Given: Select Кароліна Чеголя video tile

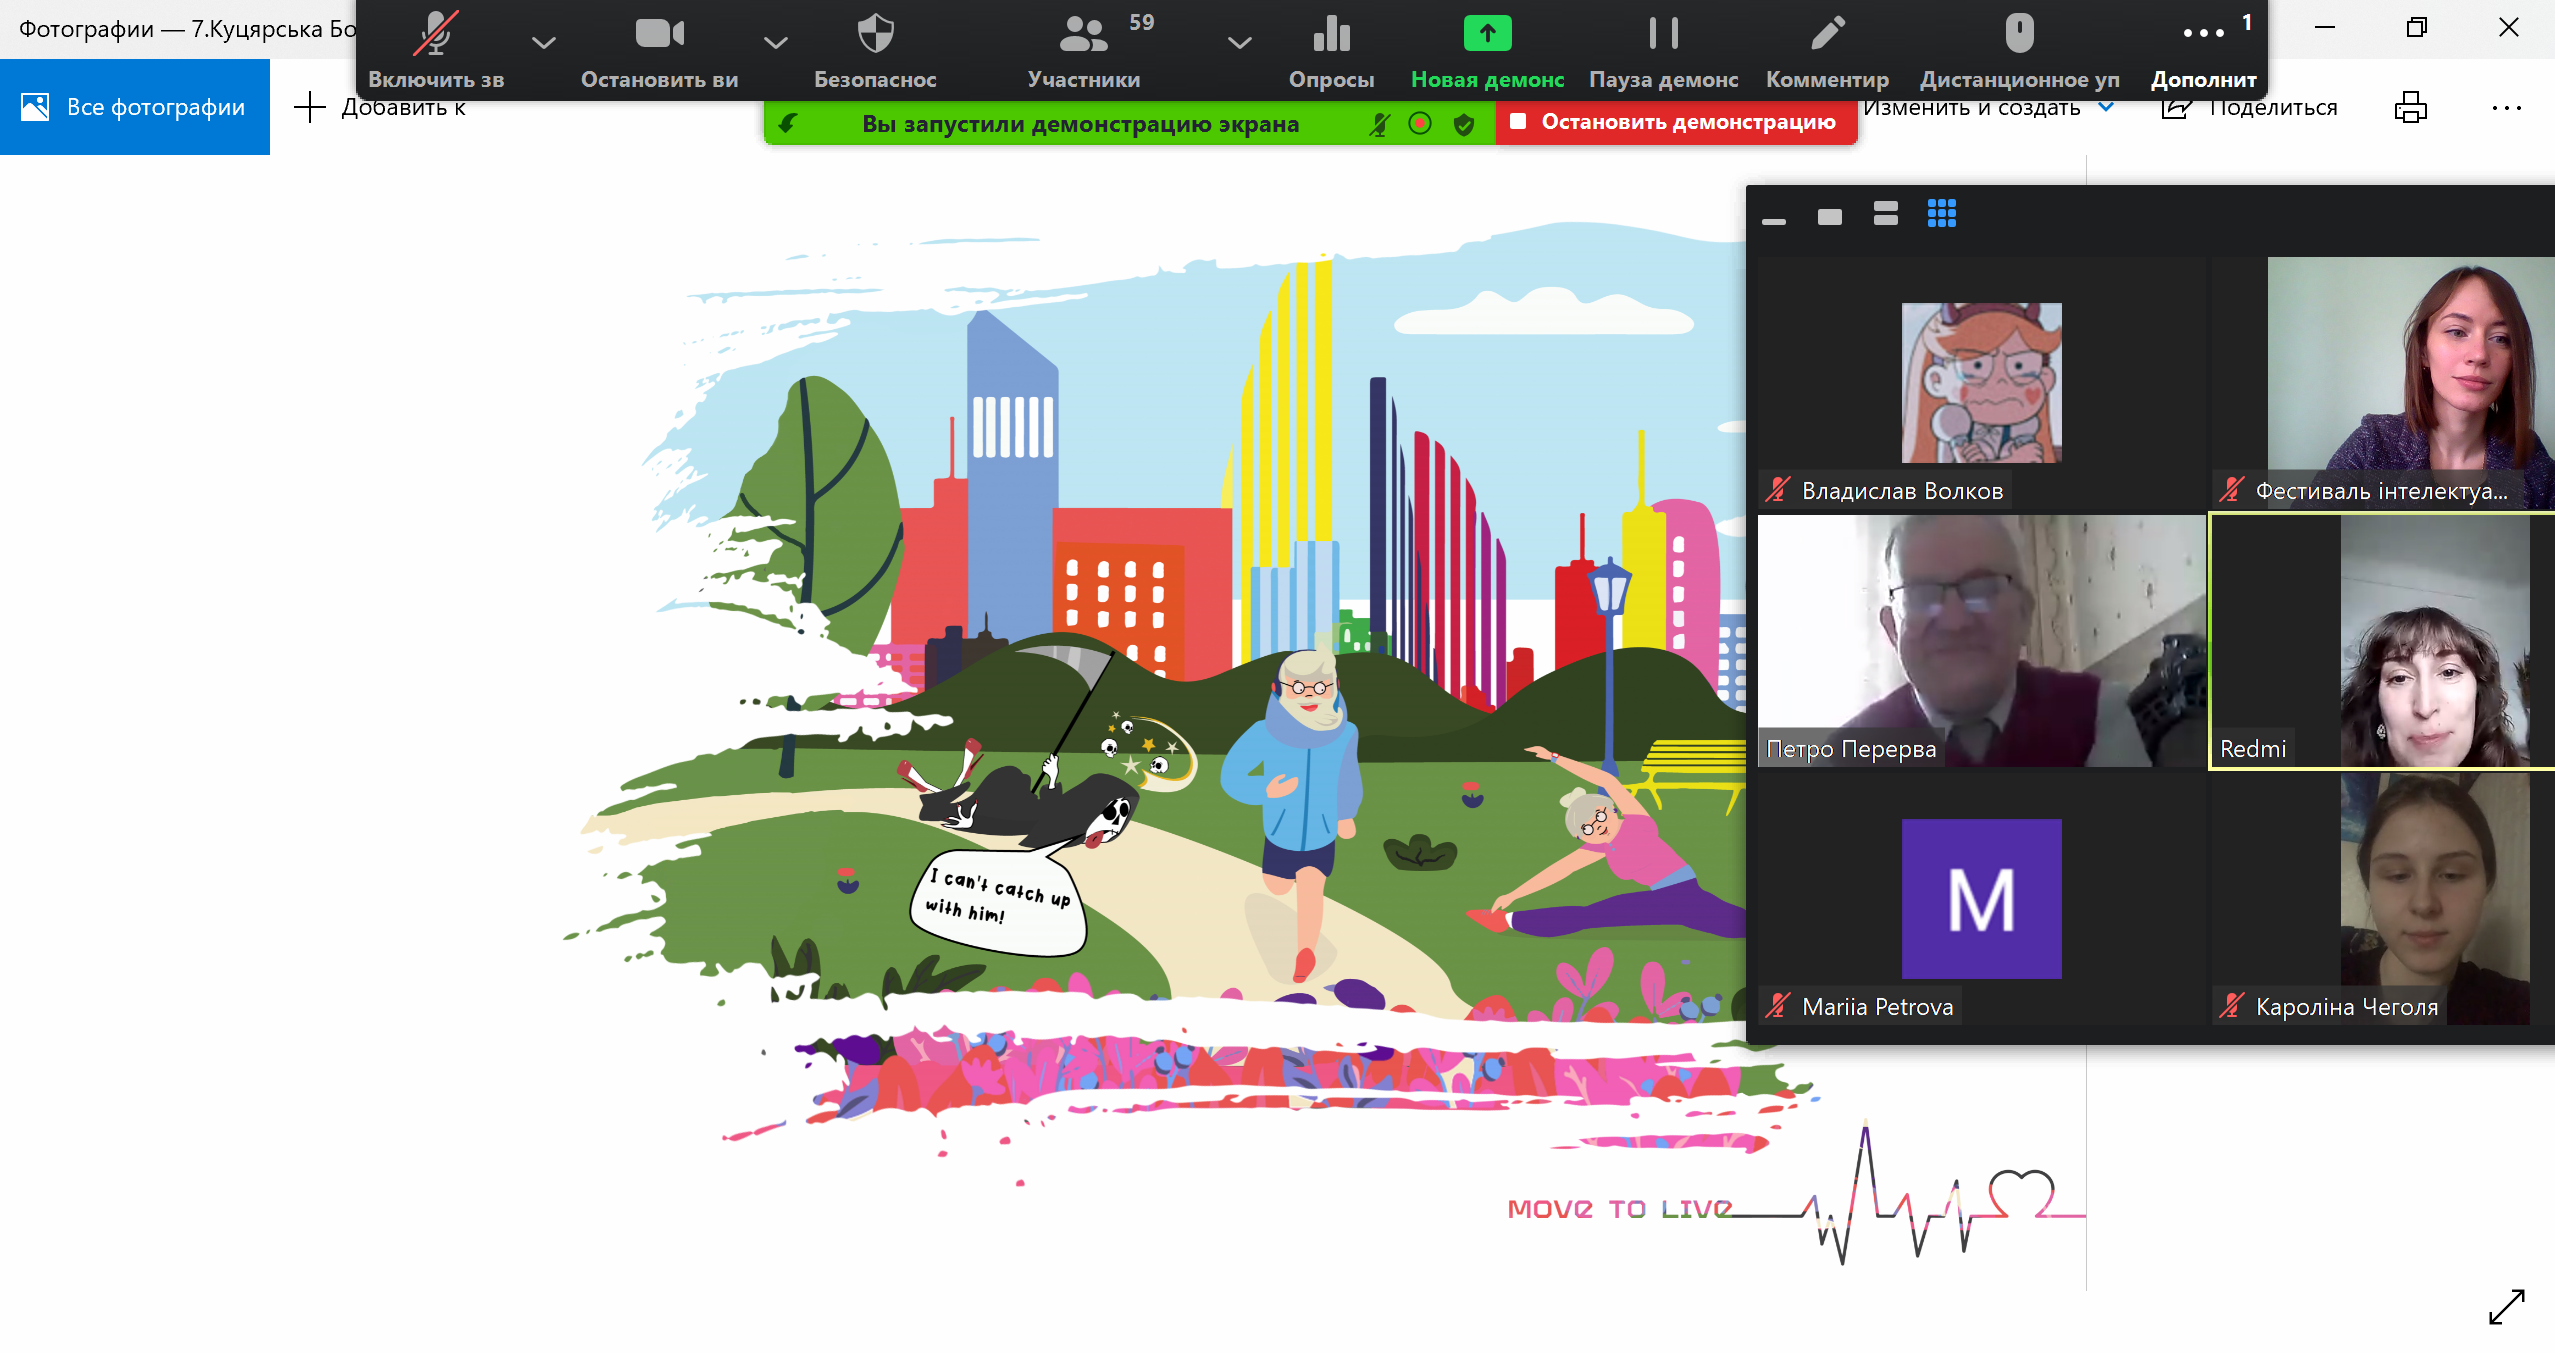Looking at the screenshot, I should 2383,898.
